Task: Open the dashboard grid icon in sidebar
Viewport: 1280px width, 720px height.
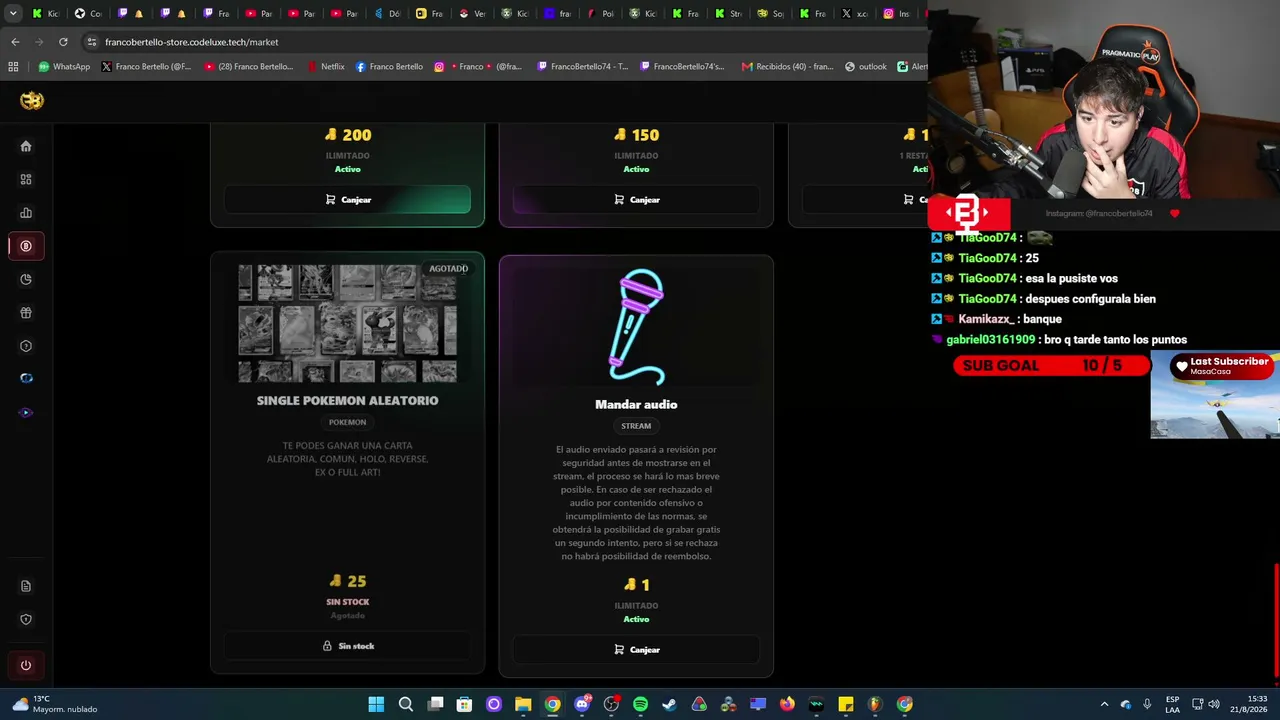Action: [x=26, y=180]
